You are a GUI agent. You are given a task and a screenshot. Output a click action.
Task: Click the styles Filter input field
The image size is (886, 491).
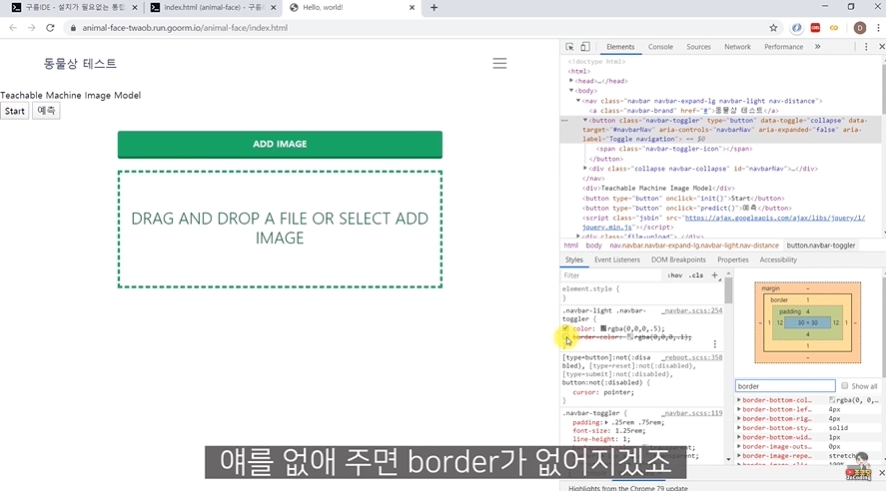click(x=611, y=275)
